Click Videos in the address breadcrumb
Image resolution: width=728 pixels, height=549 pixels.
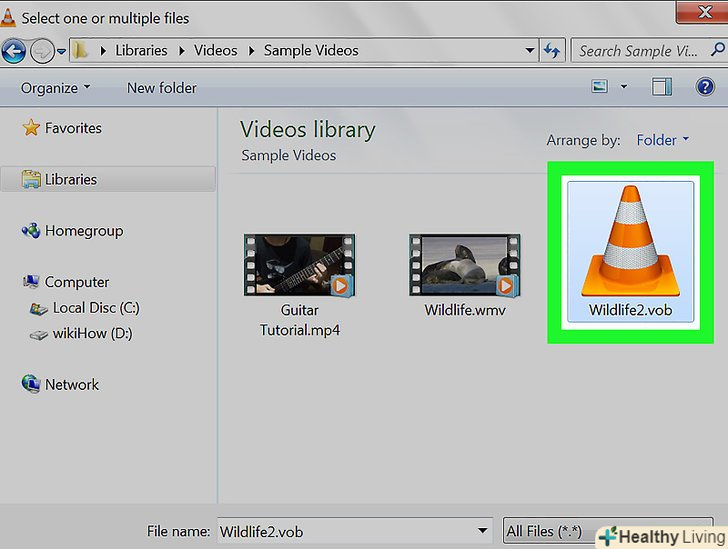pyautogui.click(x=217, y=50)
